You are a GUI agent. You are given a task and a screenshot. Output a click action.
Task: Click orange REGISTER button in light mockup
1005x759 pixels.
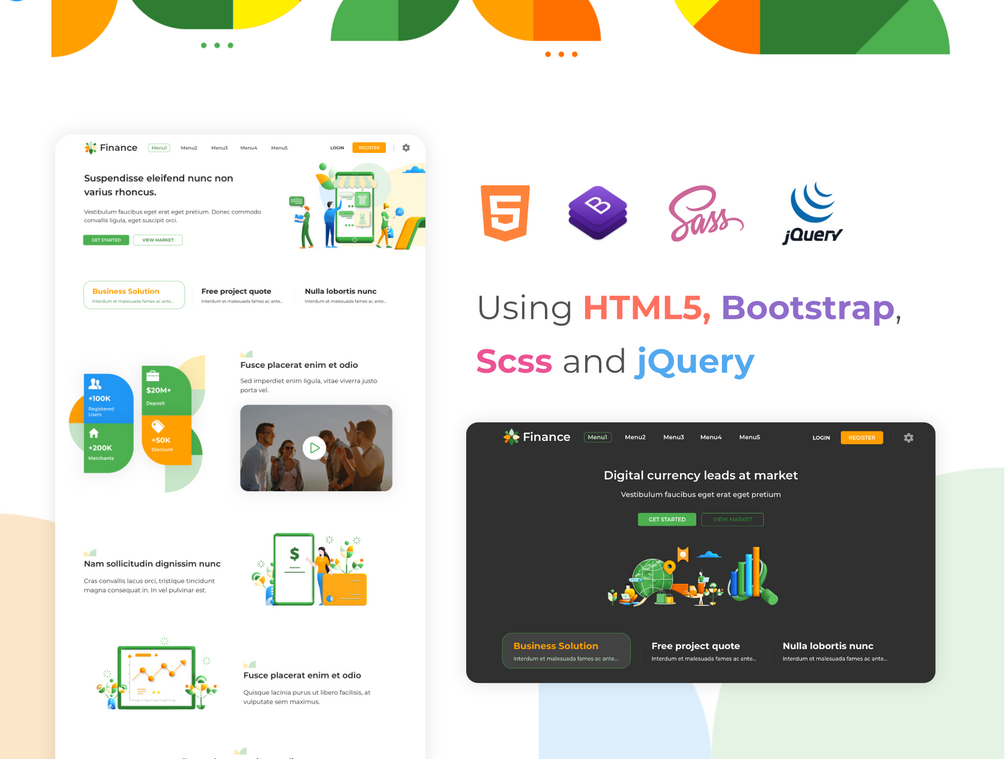[x=369, y=148]
